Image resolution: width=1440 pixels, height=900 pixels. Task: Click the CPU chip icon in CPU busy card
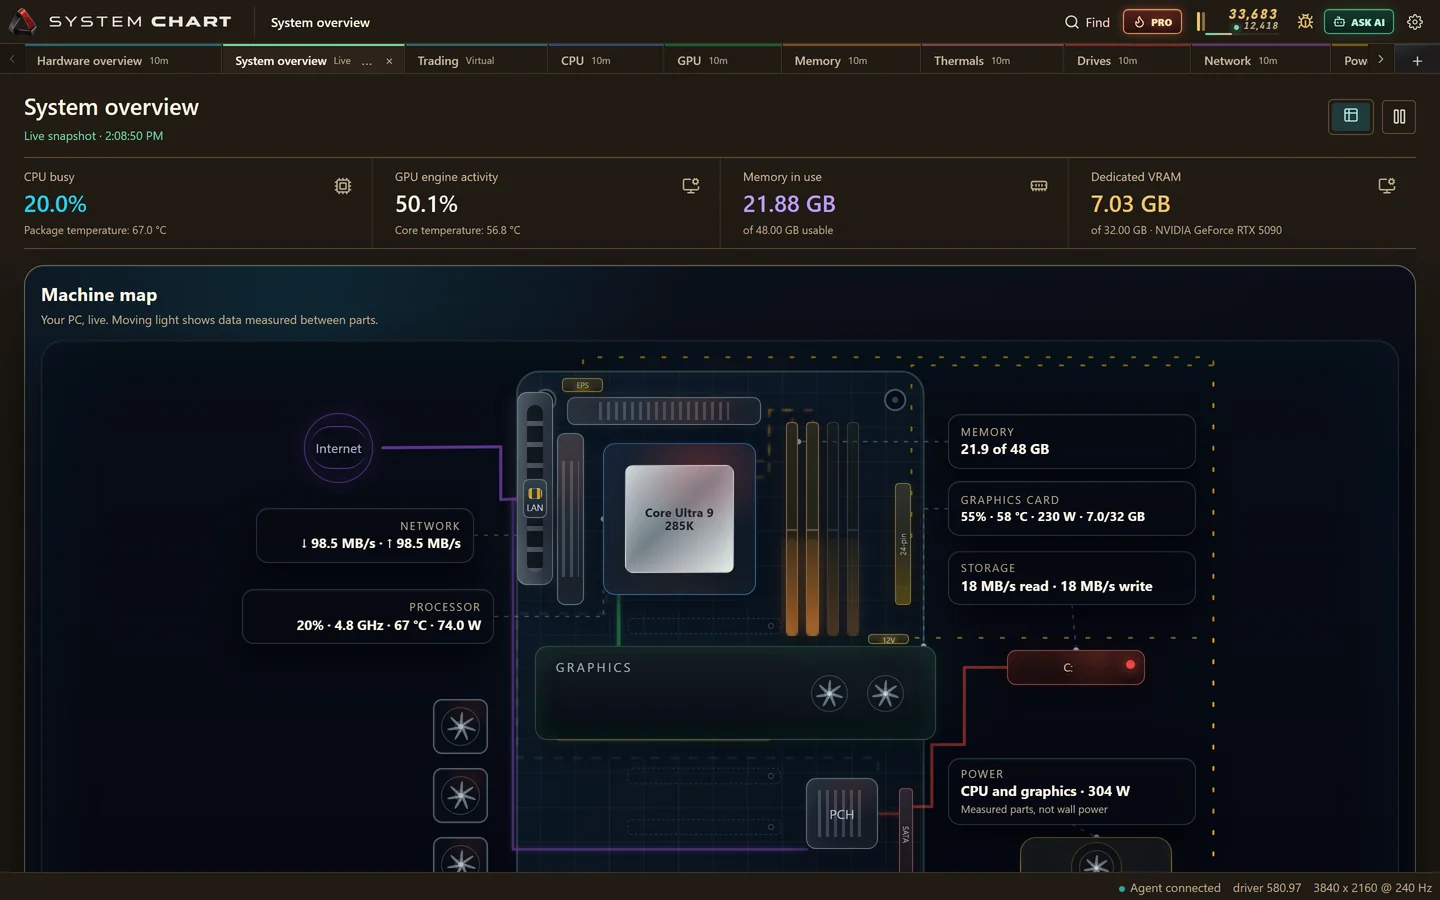[x=343, y=186]
